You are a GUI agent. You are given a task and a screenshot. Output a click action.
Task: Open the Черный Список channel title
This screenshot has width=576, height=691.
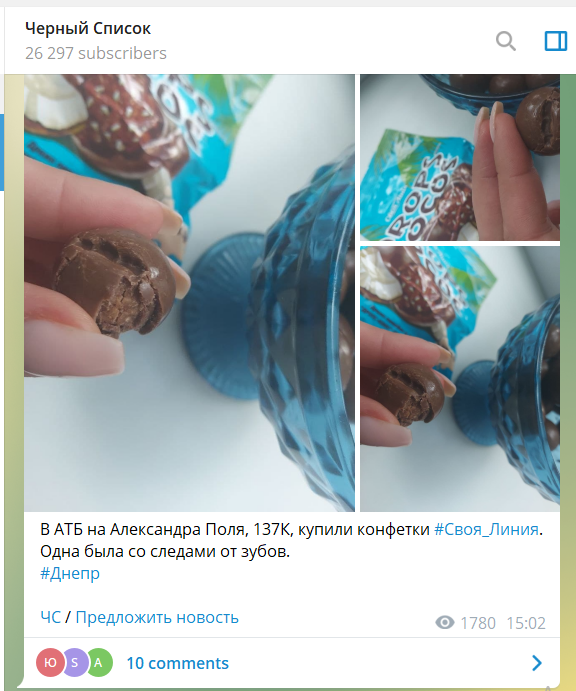[x=88, y=29]
